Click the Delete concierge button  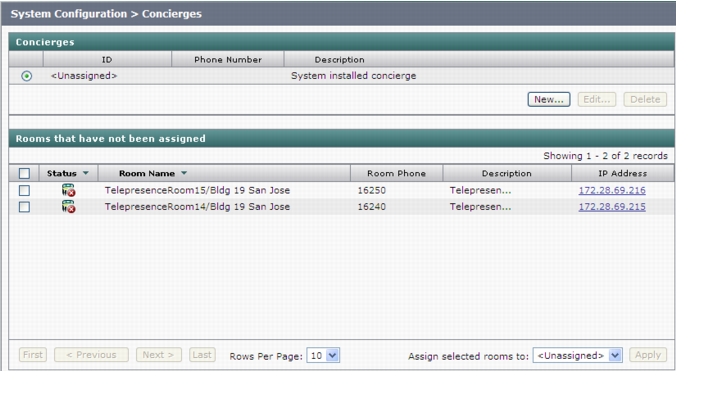(645, 99)
